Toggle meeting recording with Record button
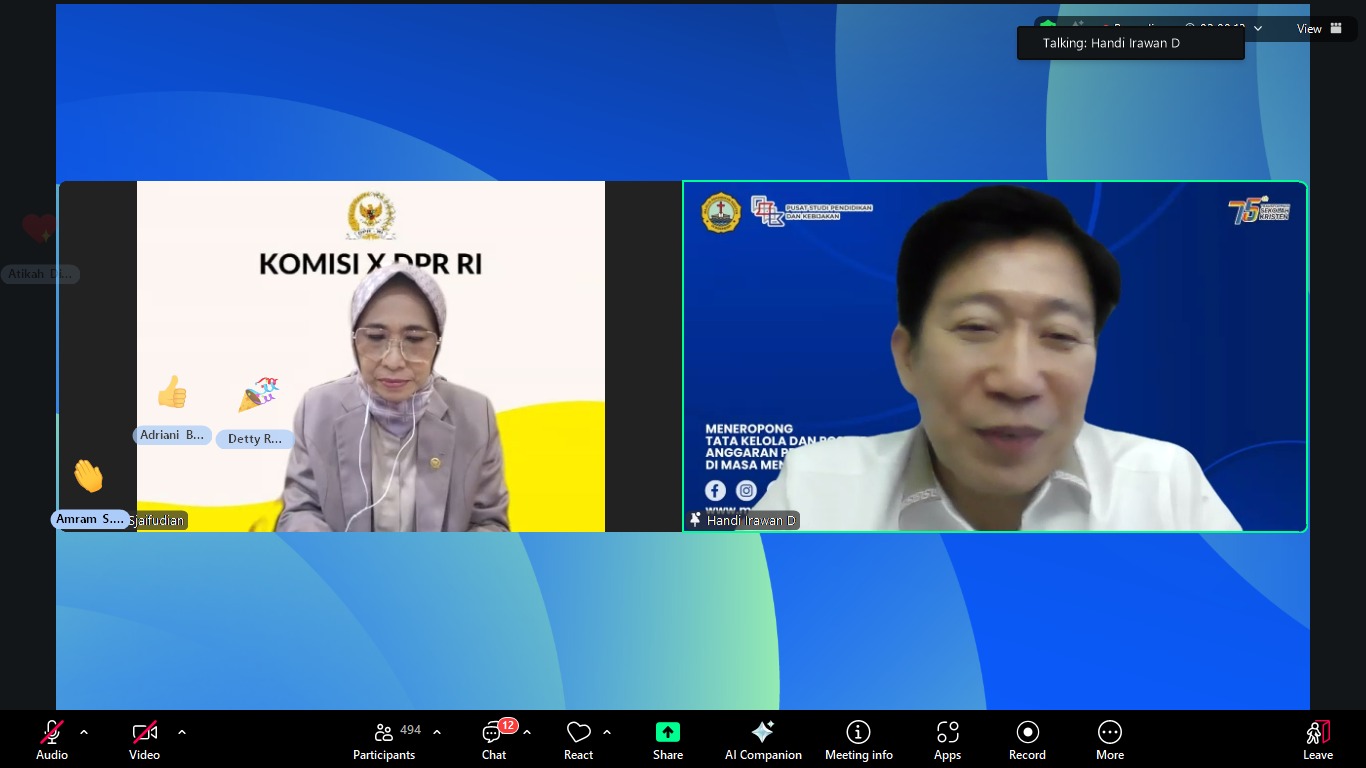The height and width of the screenshot is (768, 1366). [x=1027, y=740]
